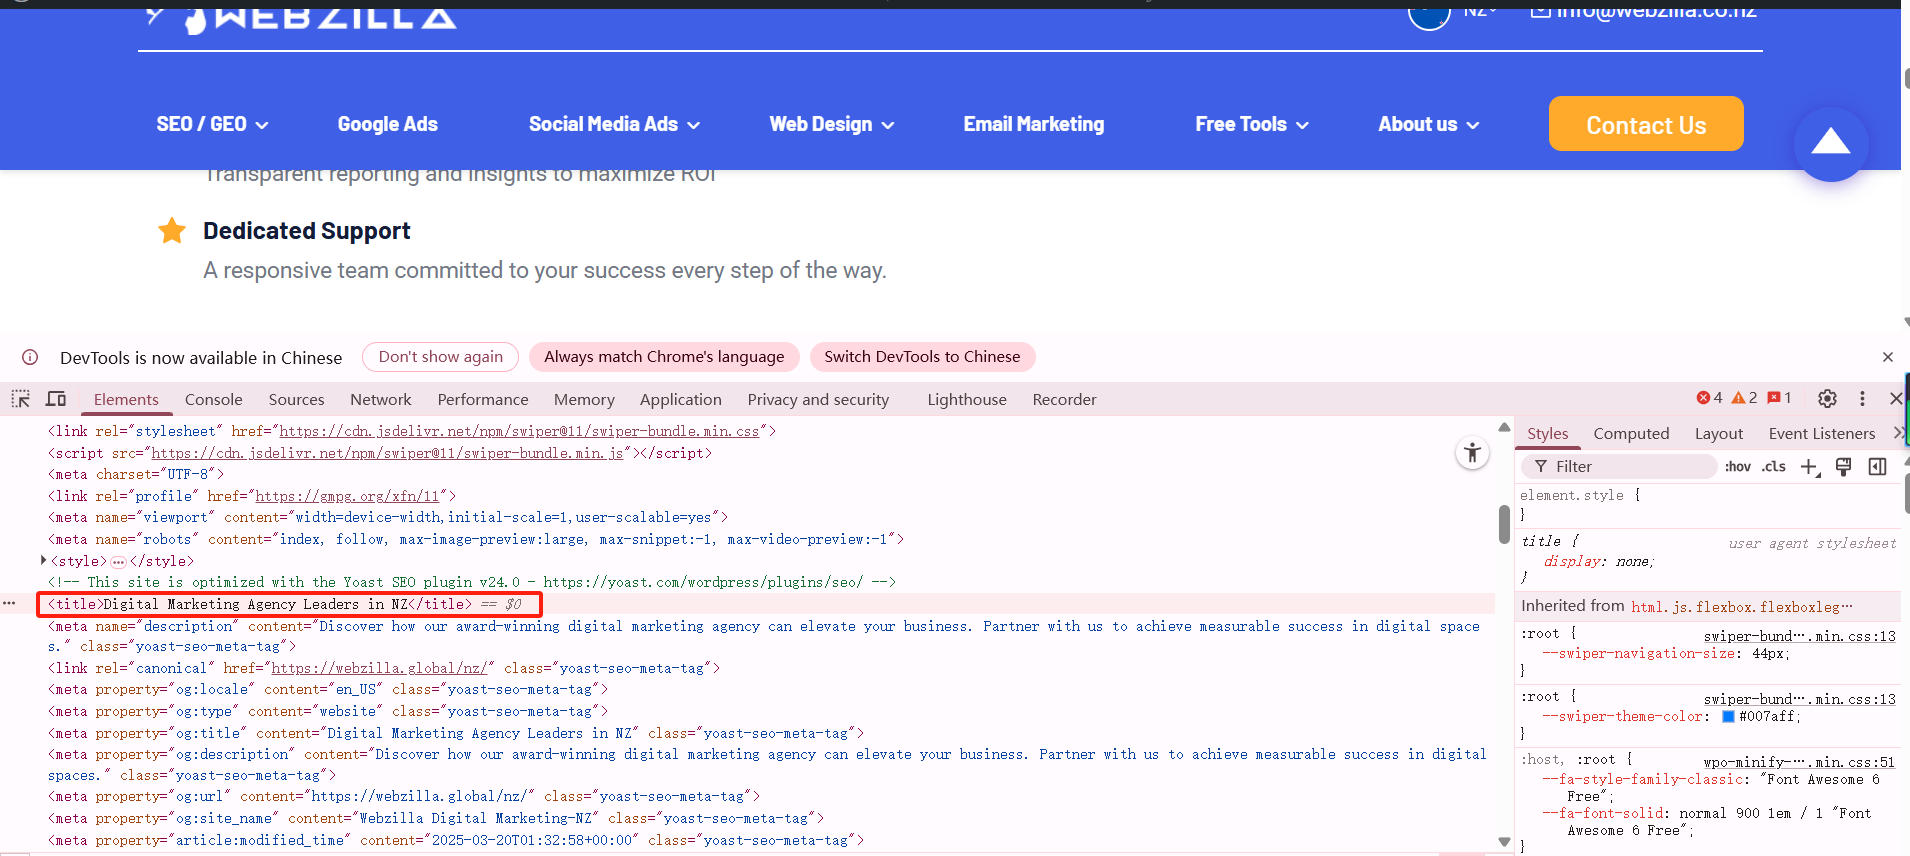Click the orange warnings count indicator
The width and height of the screenshot is (1910, 856).
(x=1744, y=398)
